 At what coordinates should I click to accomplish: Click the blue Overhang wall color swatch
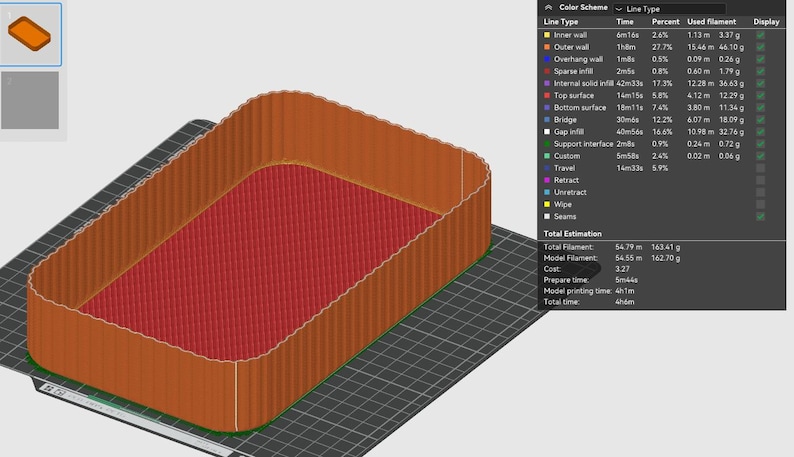(x=547, y=59)
